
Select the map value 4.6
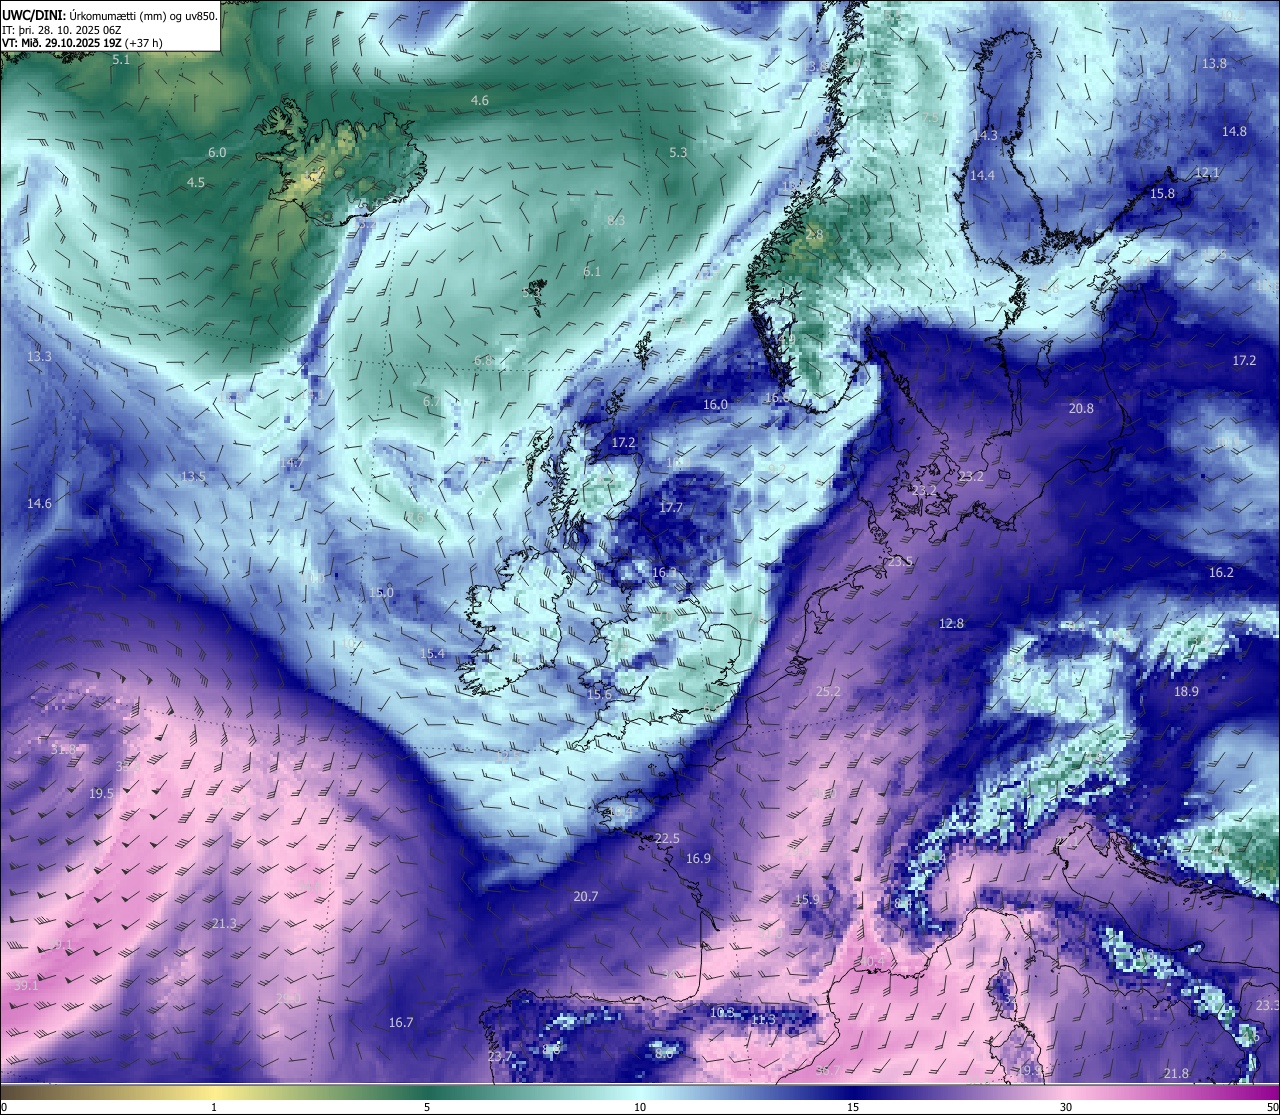coord(480,101)
